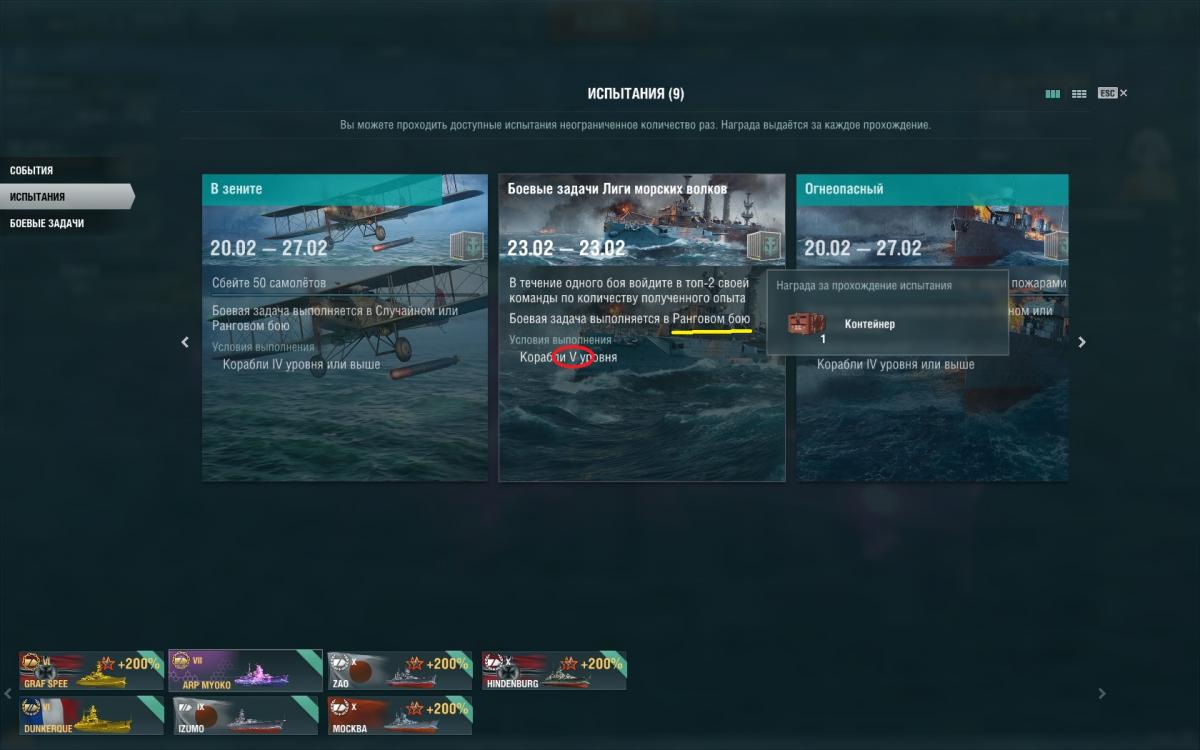Switch to the large card grid view
Image resolution: width=1200 pixels, height=750 pixels.
pyautogui.click(x=1052, y=93)
